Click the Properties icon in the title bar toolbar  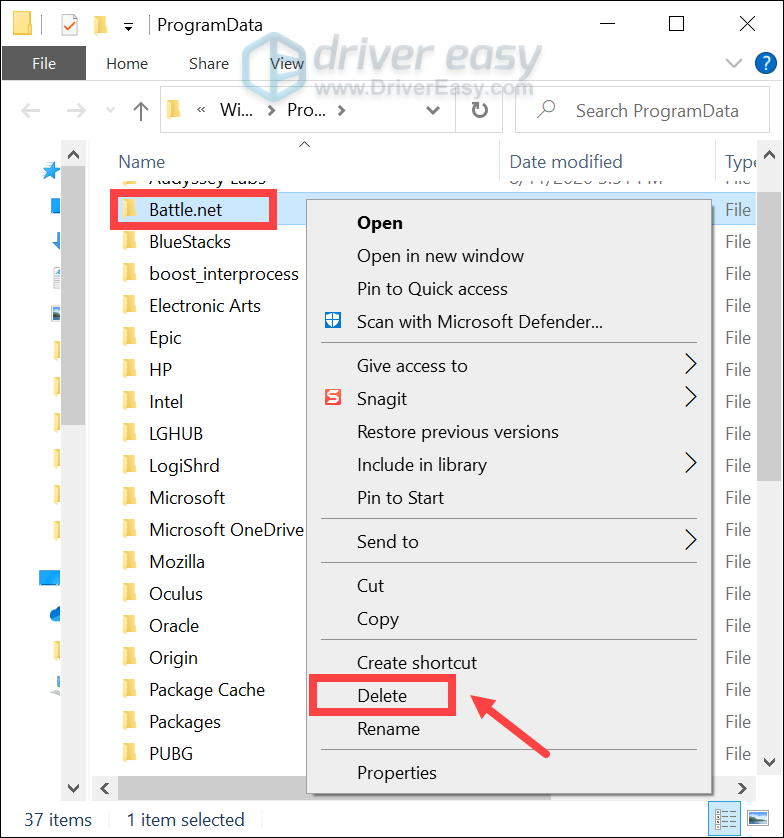[70, 24]
